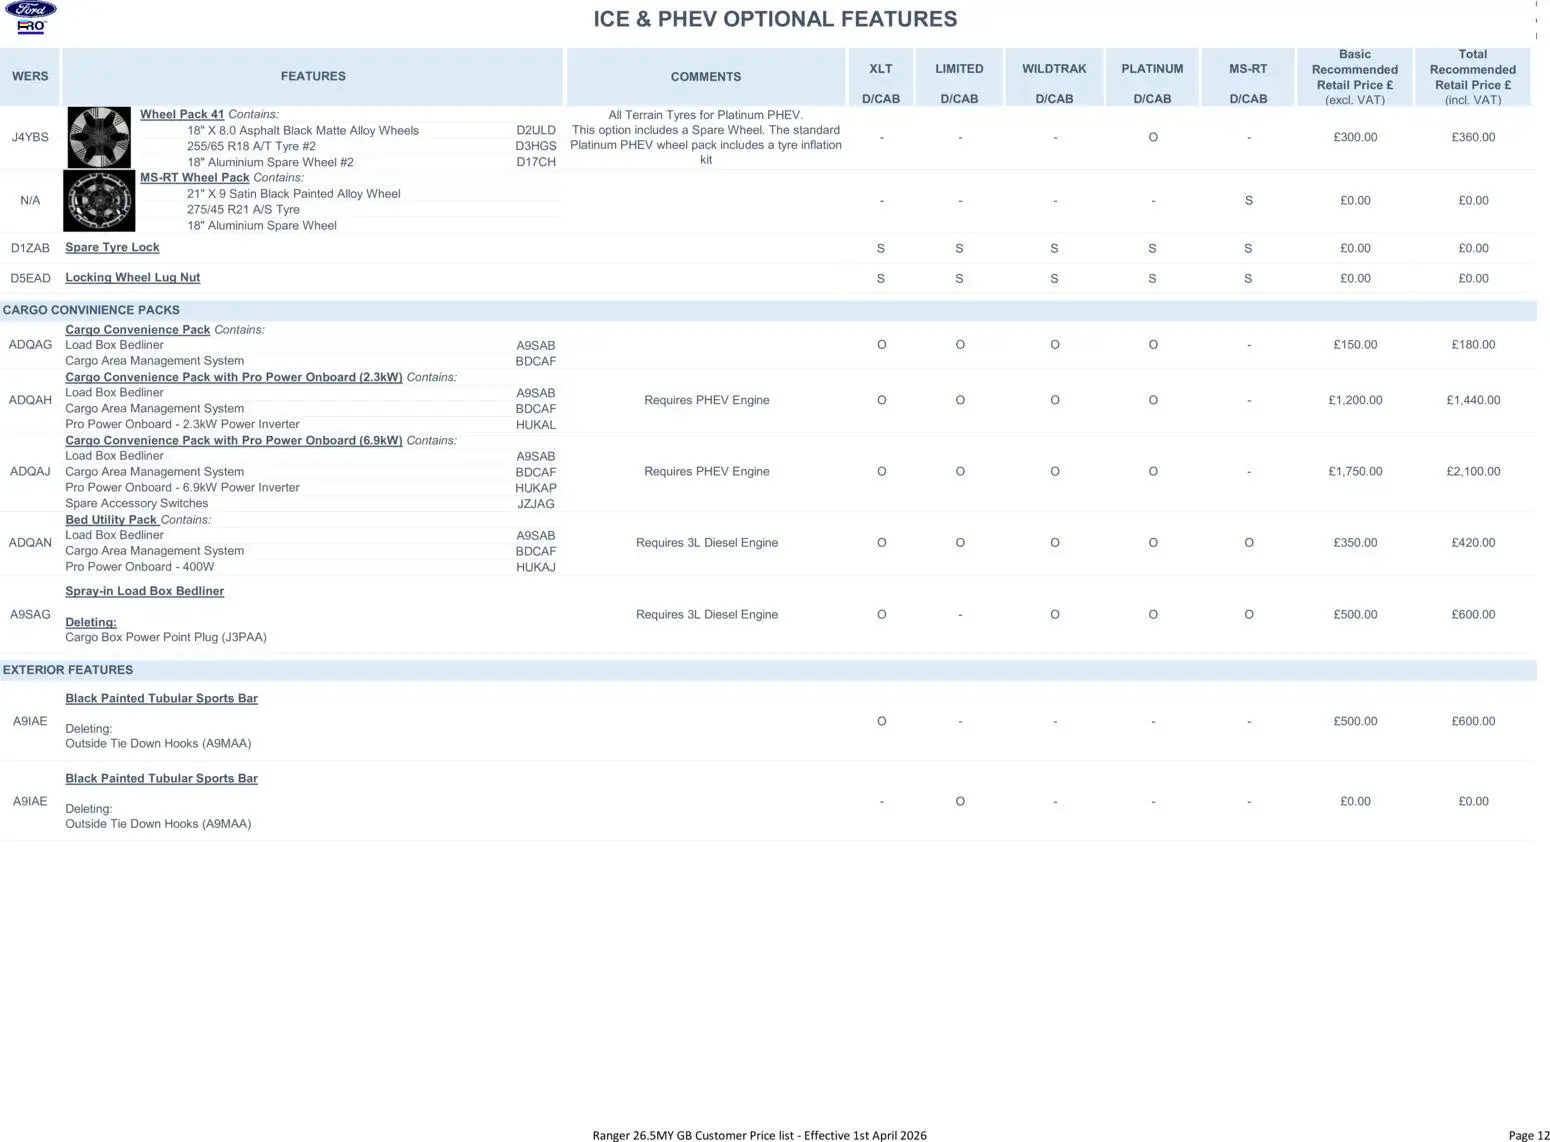Select the £420.00 total price
The width and height of the screenshot is (1550, 1142).
pos(1473,542)
